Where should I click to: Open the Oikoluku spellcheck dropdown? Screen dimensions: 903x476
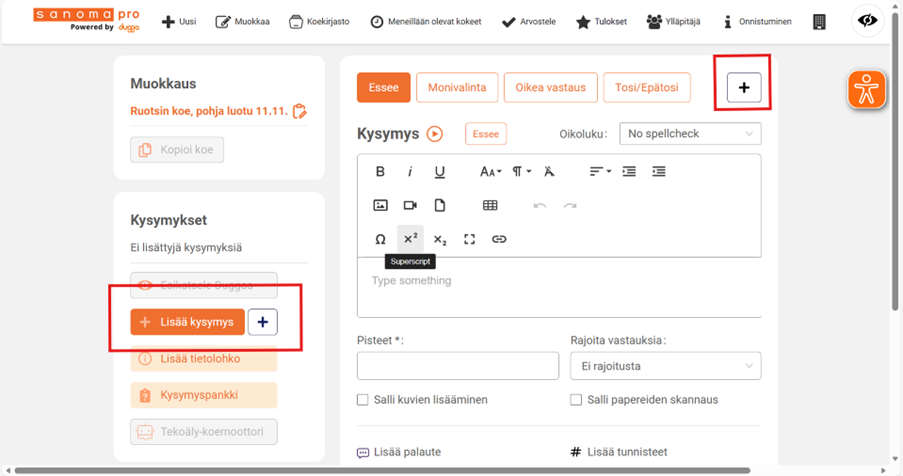(689, 134)
